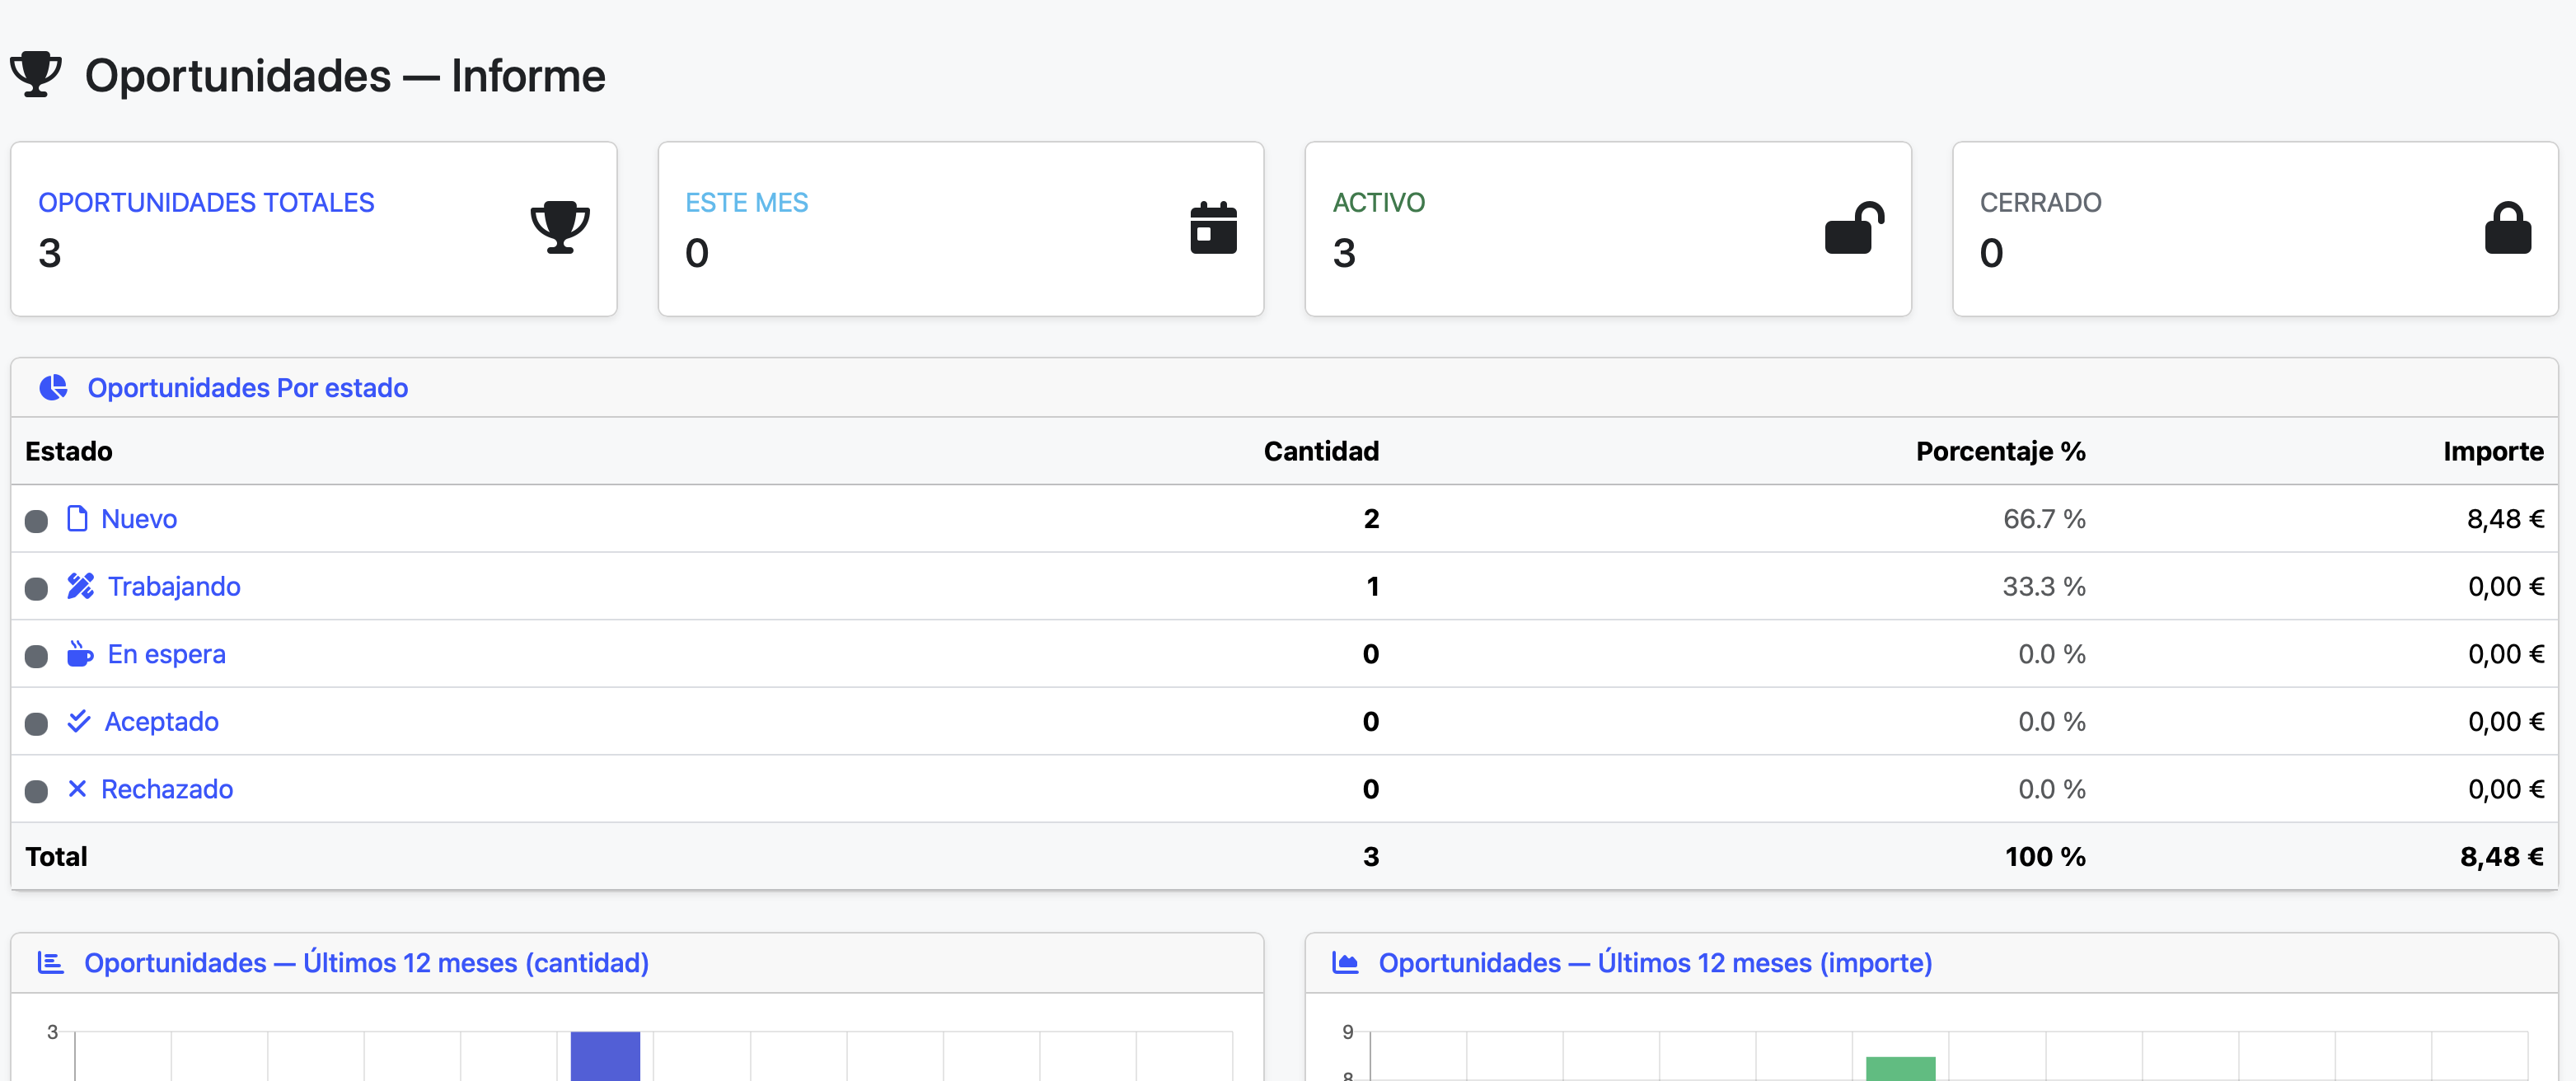This screenshot has width=2576, height=1081.
Task: Click the trophy icon in Oportunidades Totales card
Action: pos(560,228)
